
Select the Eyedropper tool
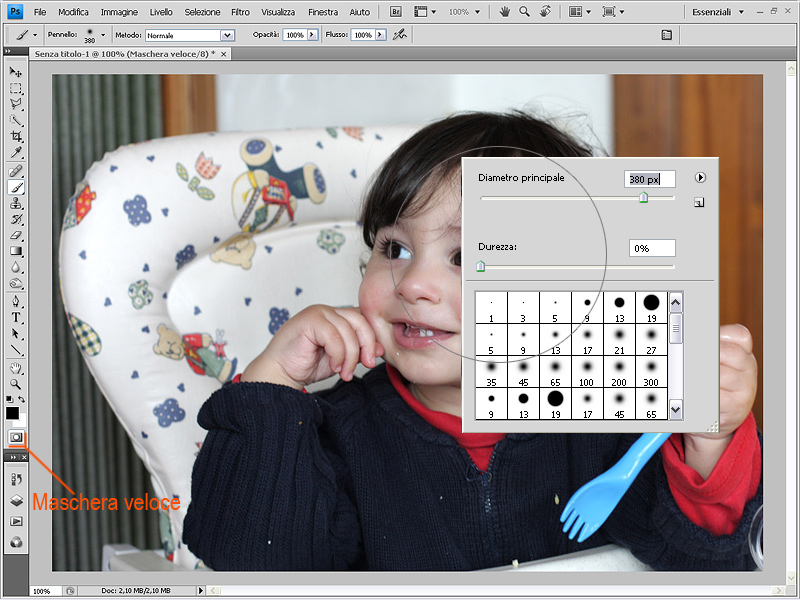coord(16,152)
